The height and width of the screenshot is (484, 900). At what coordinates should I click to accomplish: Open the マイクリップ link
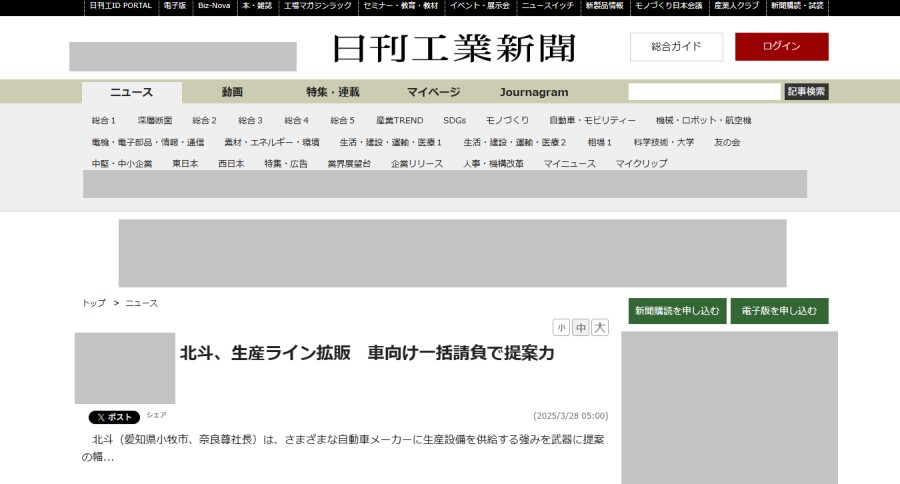tap(642, 164)
